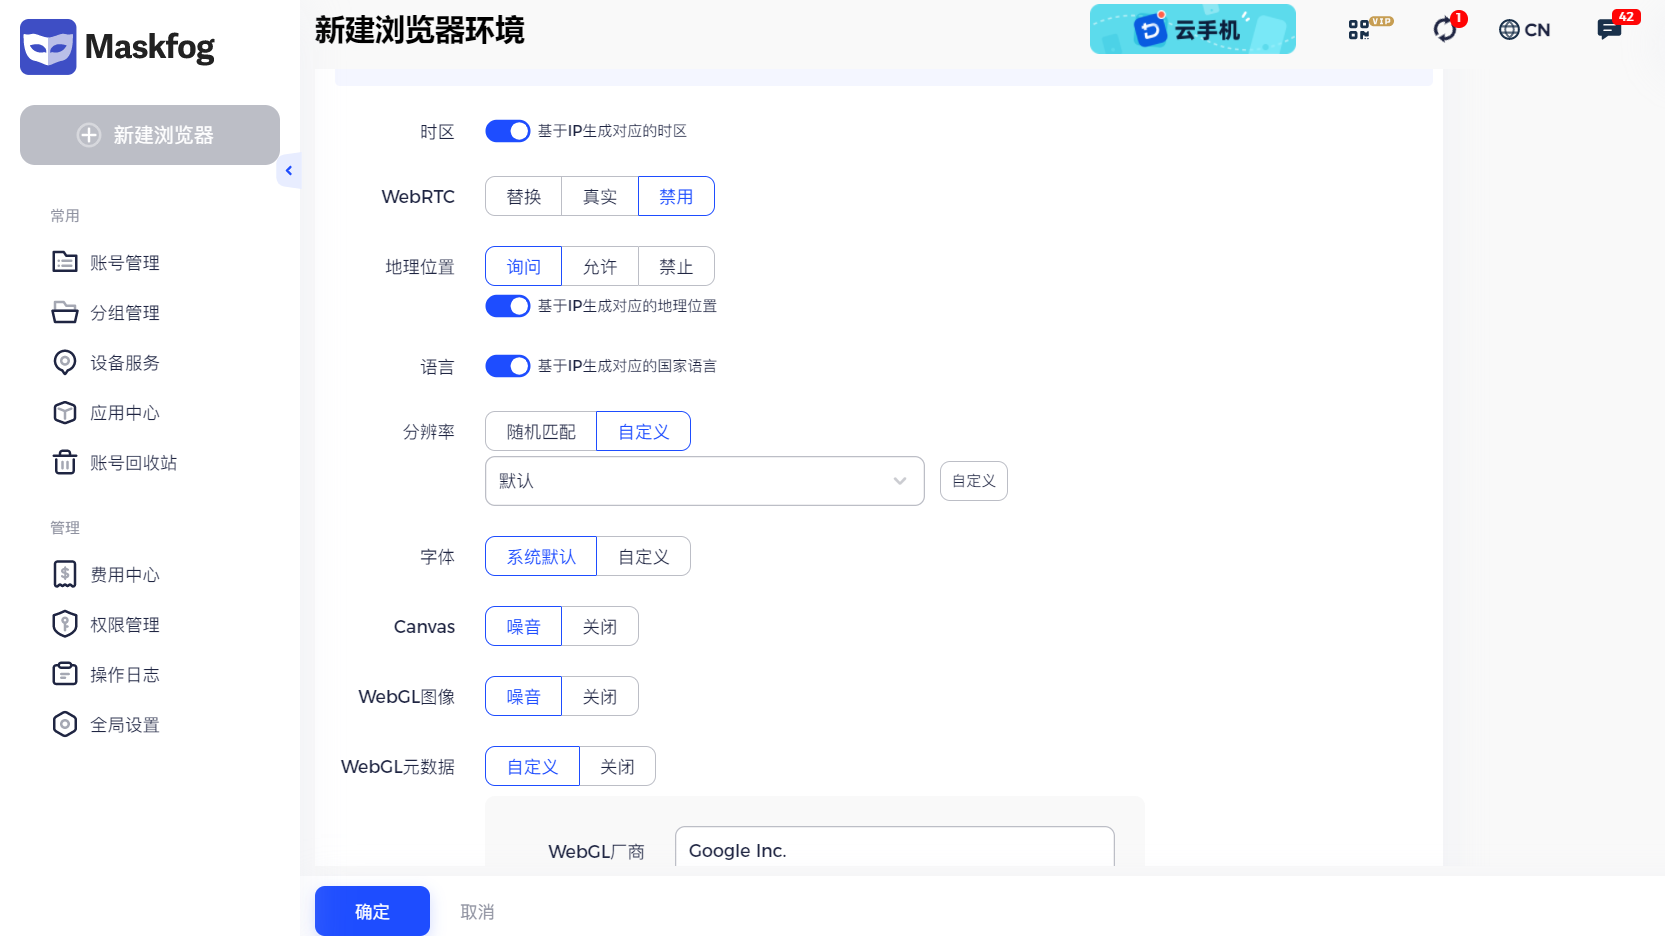Screen dimensions: 1665x936
Task: Open 操作日志 menu item
Action: click(x=125, y=675)
